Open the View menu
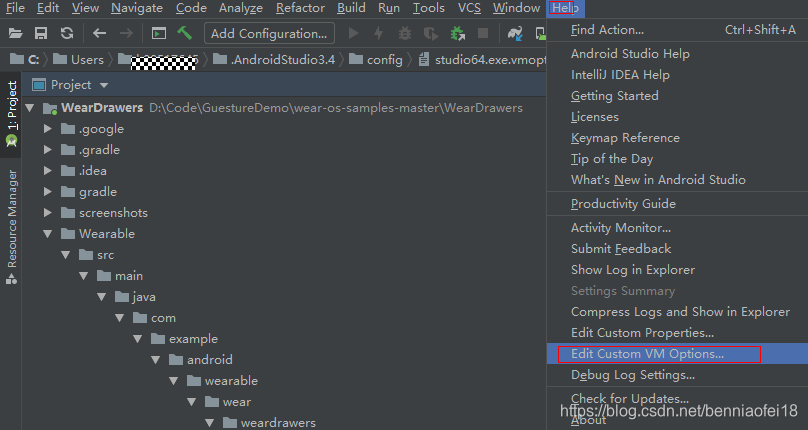The height and width of the screenshot is (430, 808). 85,8
